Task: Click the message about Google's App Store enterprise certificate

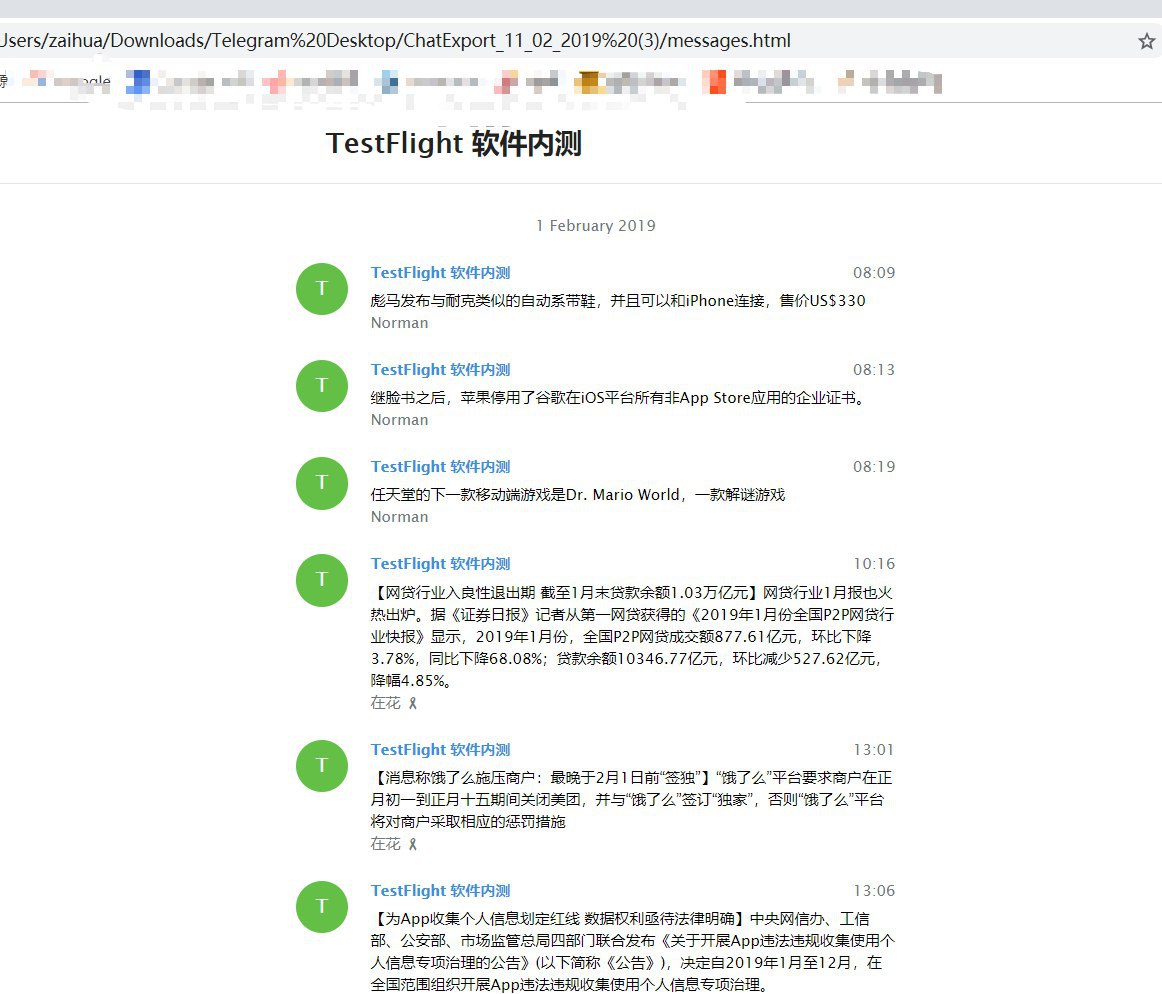Action: coord(618,398)
